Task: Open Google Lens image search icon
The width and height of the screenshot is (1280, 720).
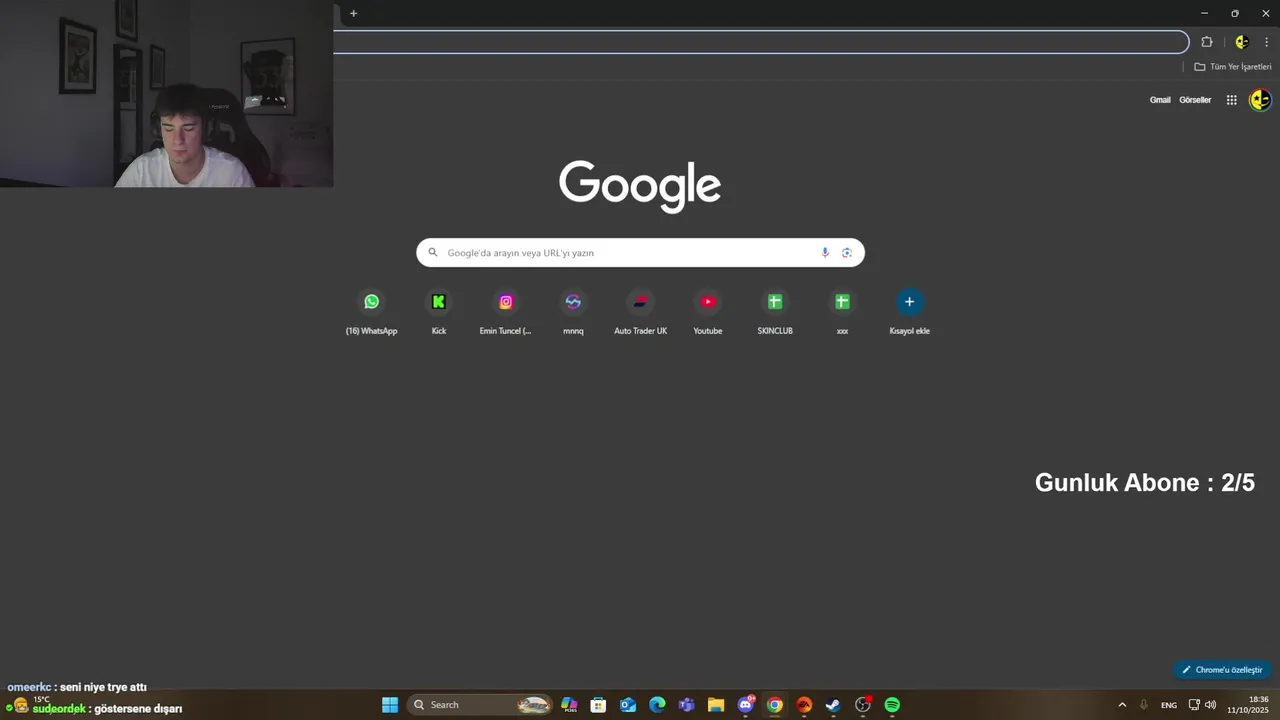Action: click(847, 253)
